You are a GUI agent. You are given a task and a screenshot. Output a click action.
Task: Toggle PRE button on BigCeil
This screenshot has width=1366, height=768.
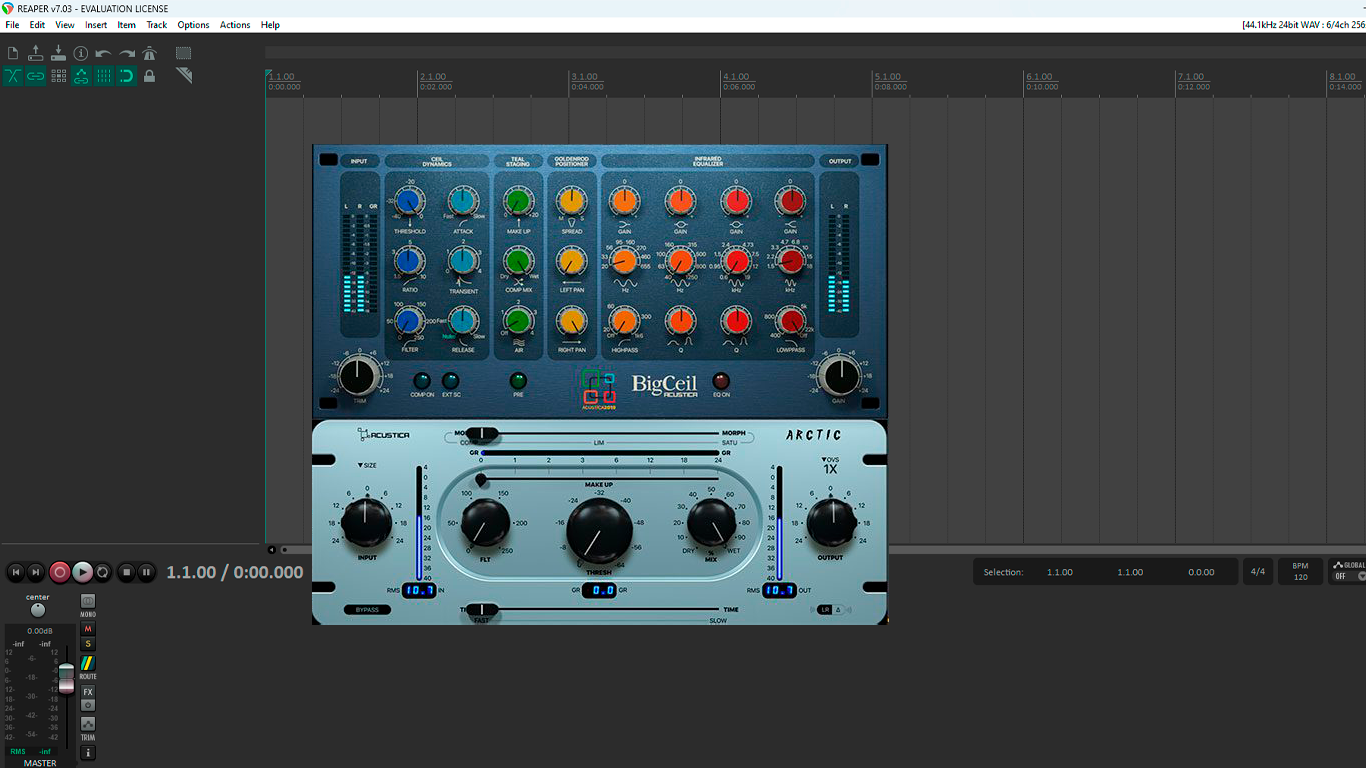(518, 381)
